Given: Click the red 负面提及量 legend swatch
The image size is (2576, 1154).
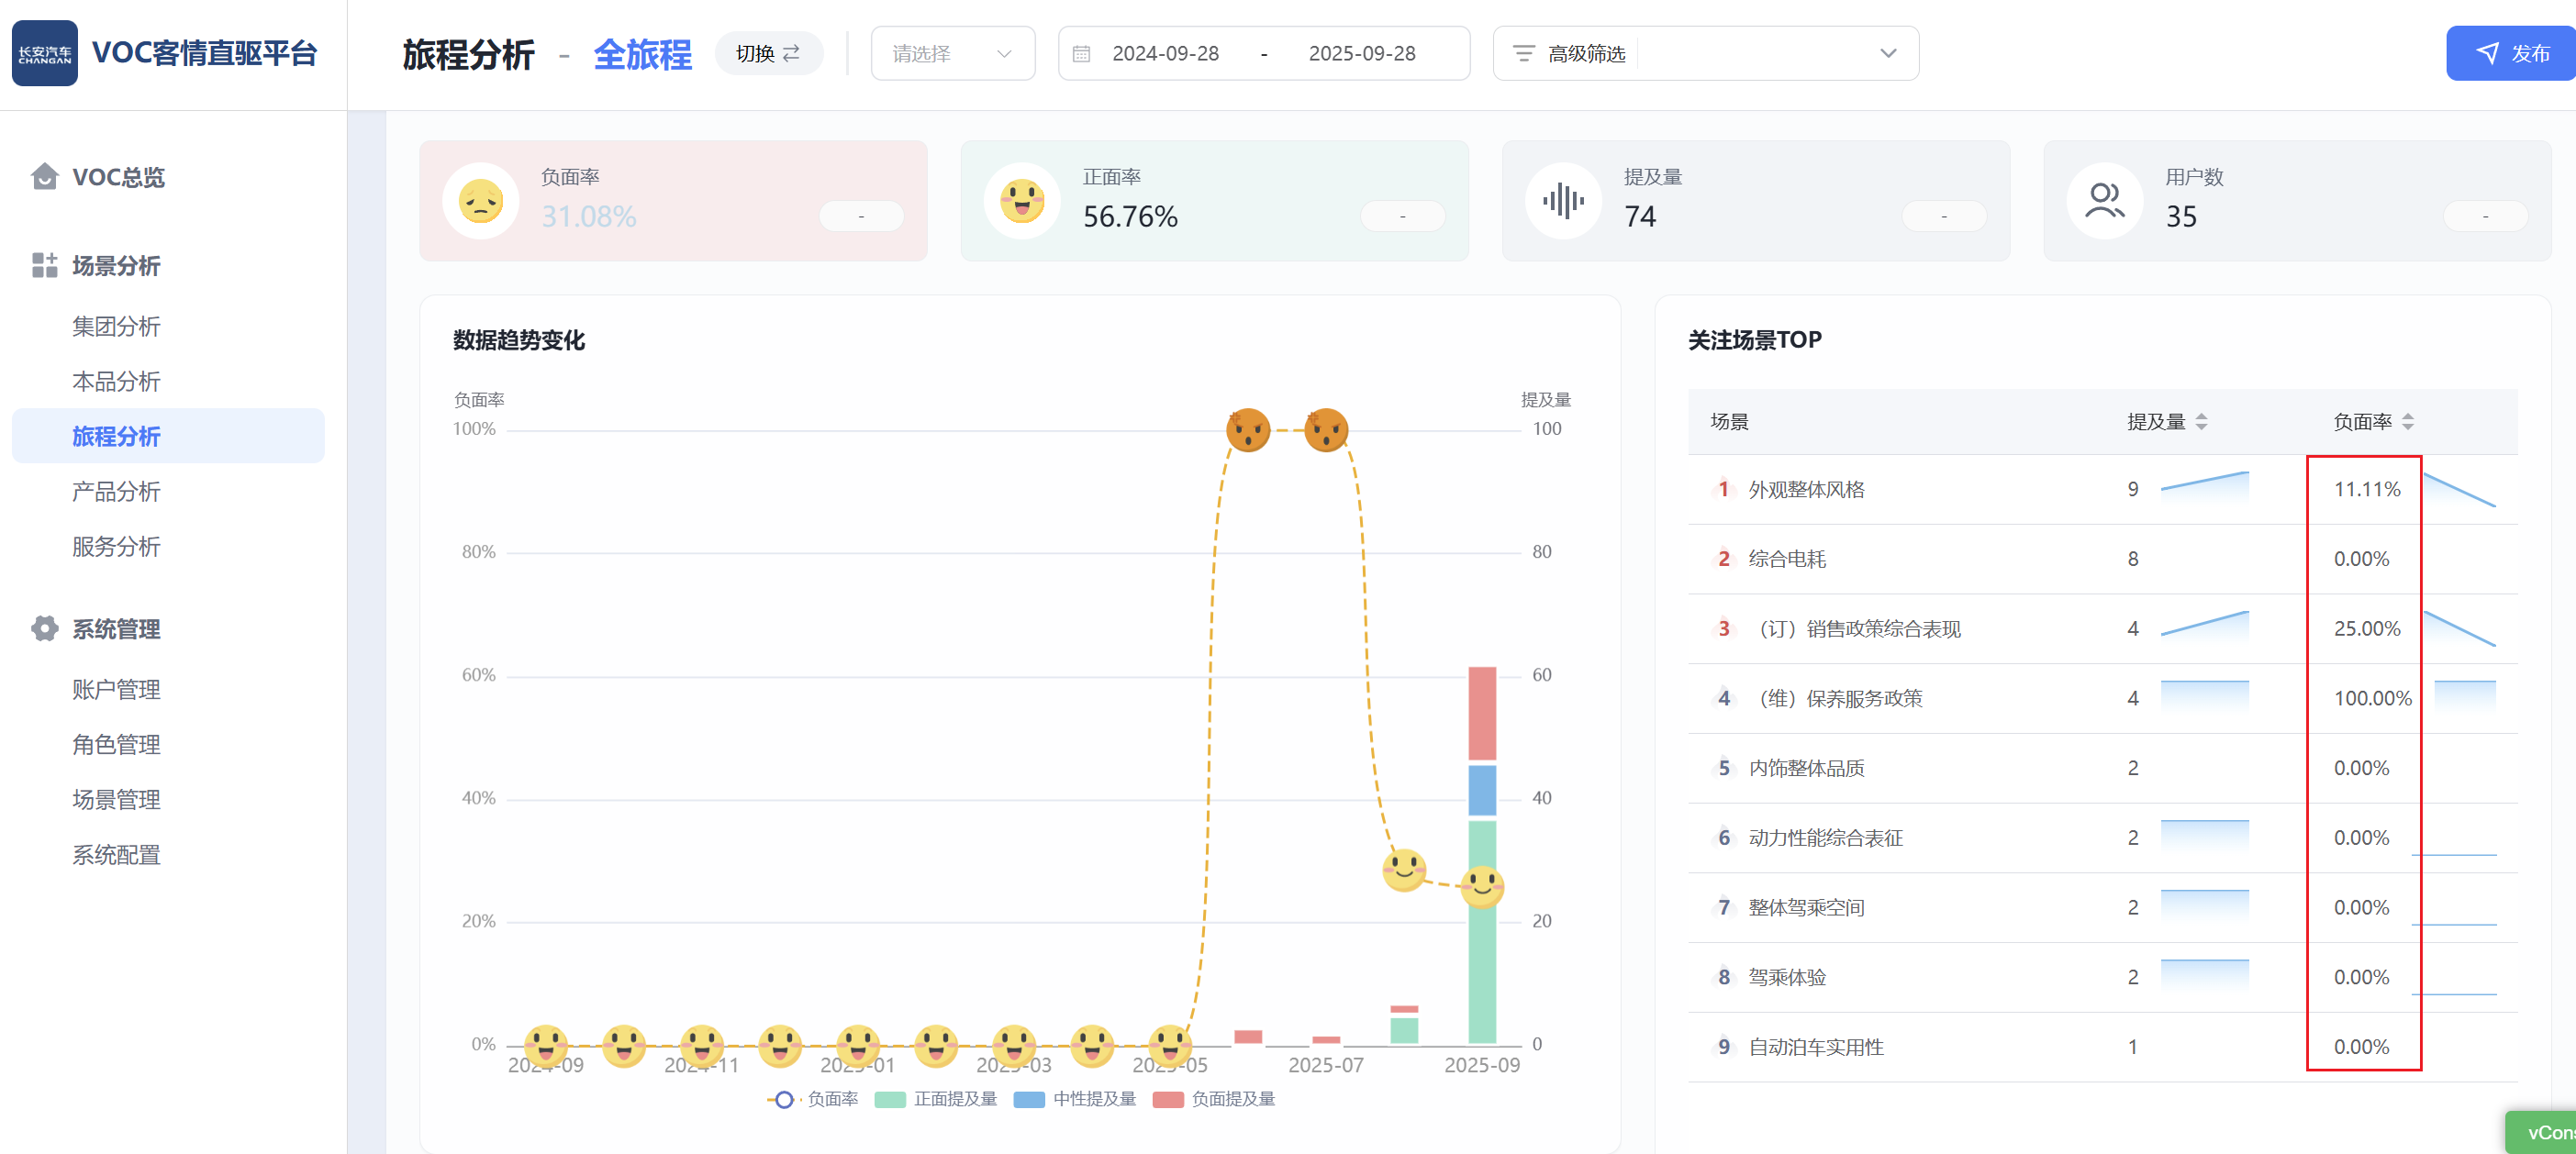Looking at the screenshot, I should 1168,1099.
